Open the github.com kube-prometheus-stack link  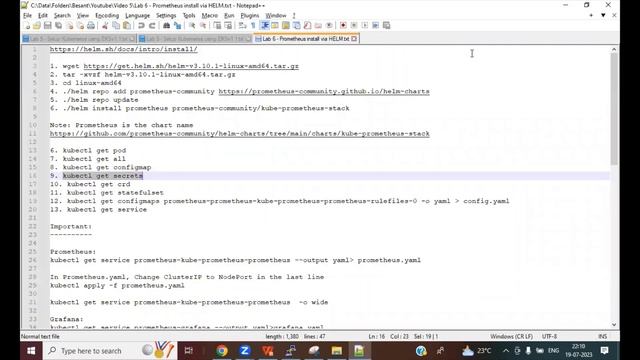coord(240,133)
